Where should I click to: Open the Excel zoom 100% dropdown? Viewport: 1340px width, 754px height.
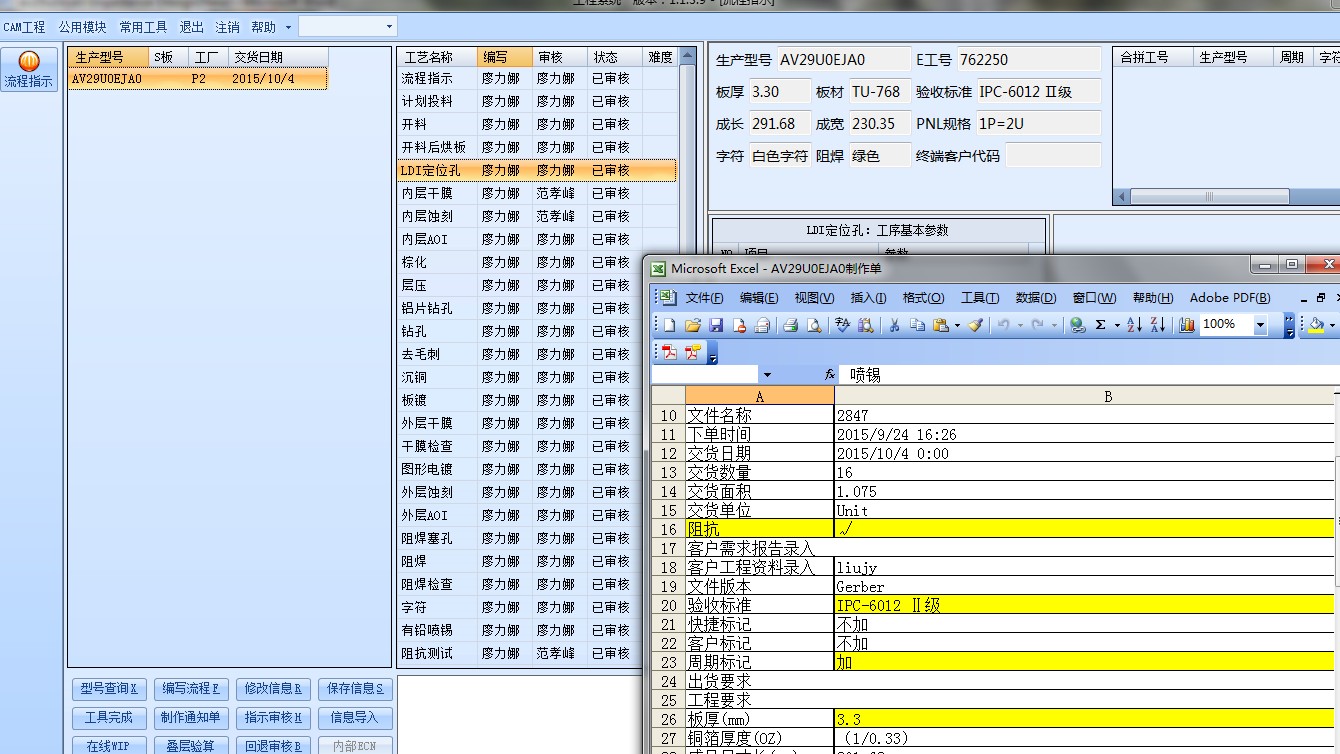point(1260,325)
